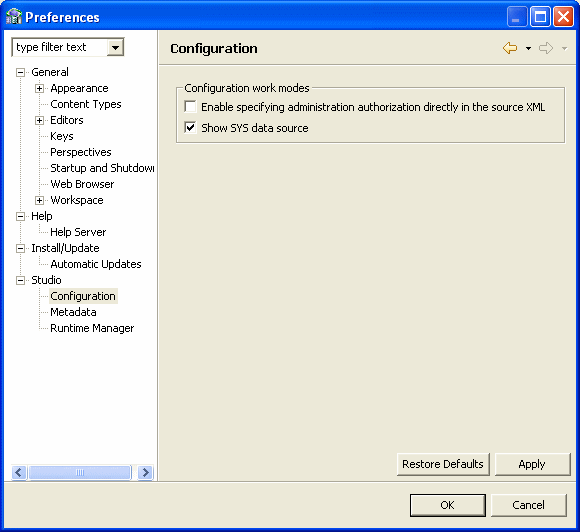Open the filter text dropdown arrow
Image resolution: width=580 pixels, height=532 pixels.
pyautogui.click(x=115, y=47)
